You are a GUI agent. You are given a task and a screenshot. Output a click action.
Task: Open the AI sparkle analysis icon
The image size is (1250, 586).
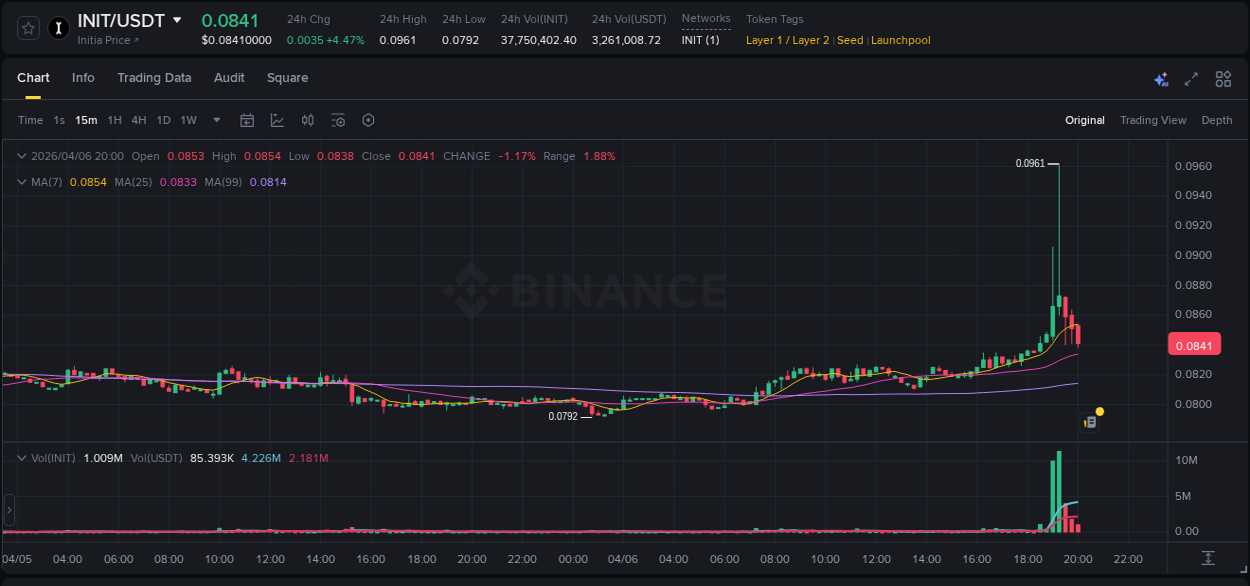1161,79
